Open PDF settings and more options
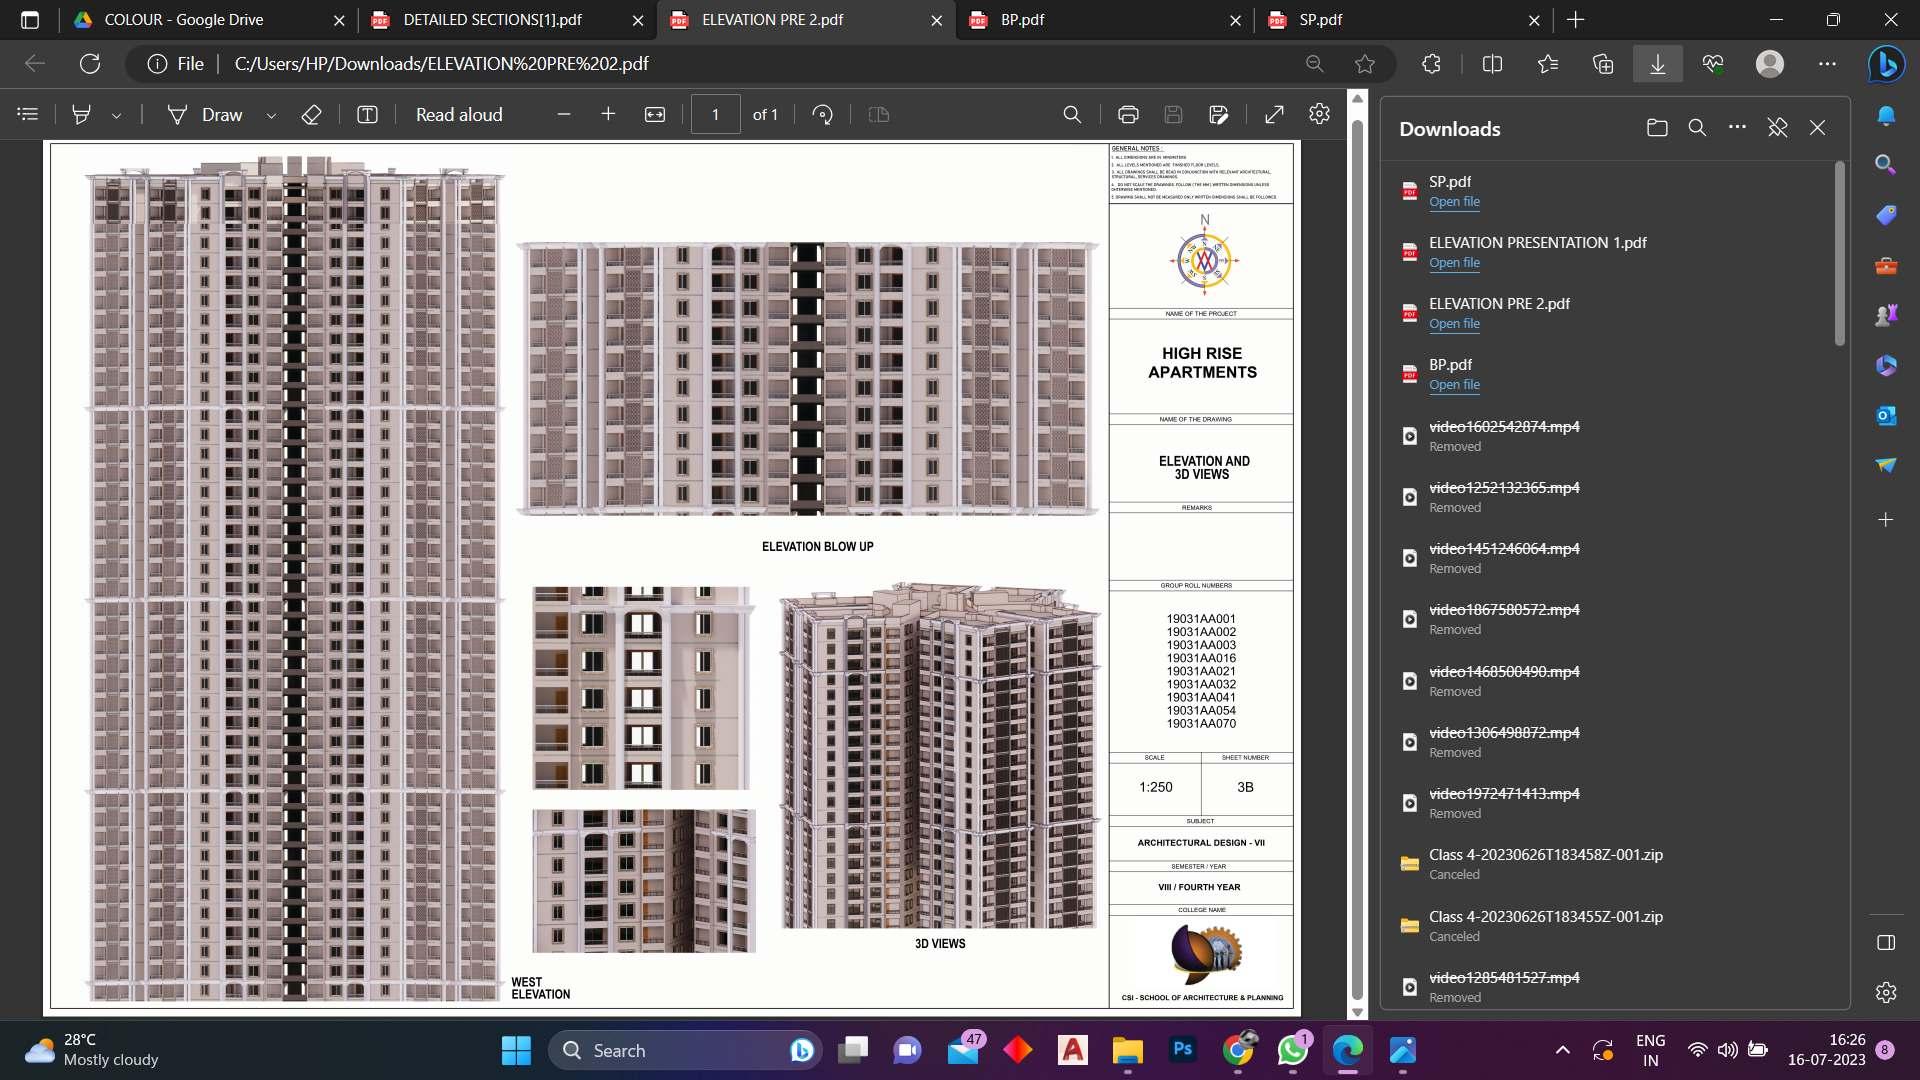Viewport: 1920px width, 1080px height. [1319, 114]
